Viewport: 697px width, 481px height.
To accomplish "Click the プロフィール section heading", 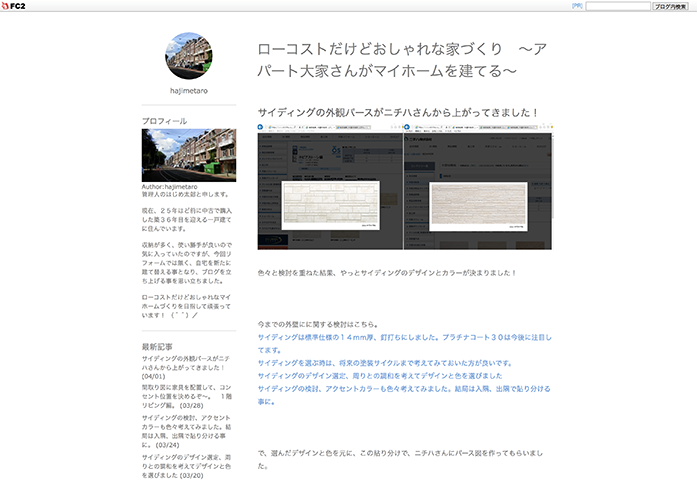I will [164, 121].
